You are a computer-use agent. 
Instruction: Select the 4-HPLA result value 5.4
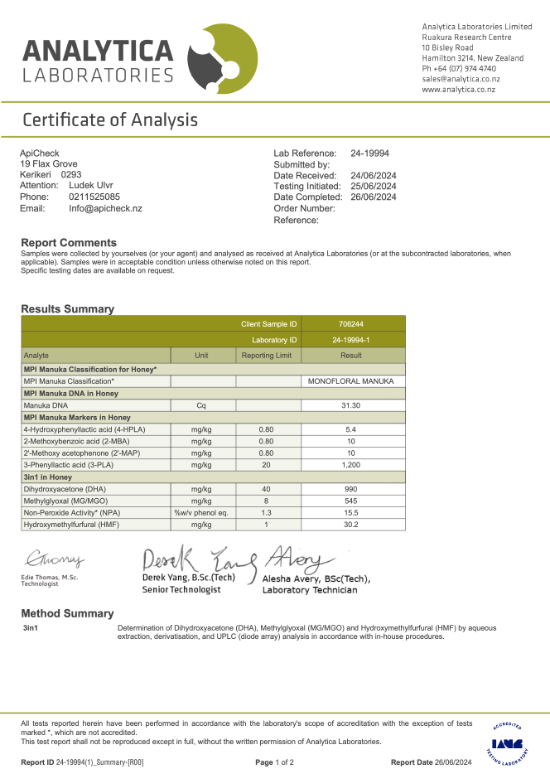(x=351, y=429)
